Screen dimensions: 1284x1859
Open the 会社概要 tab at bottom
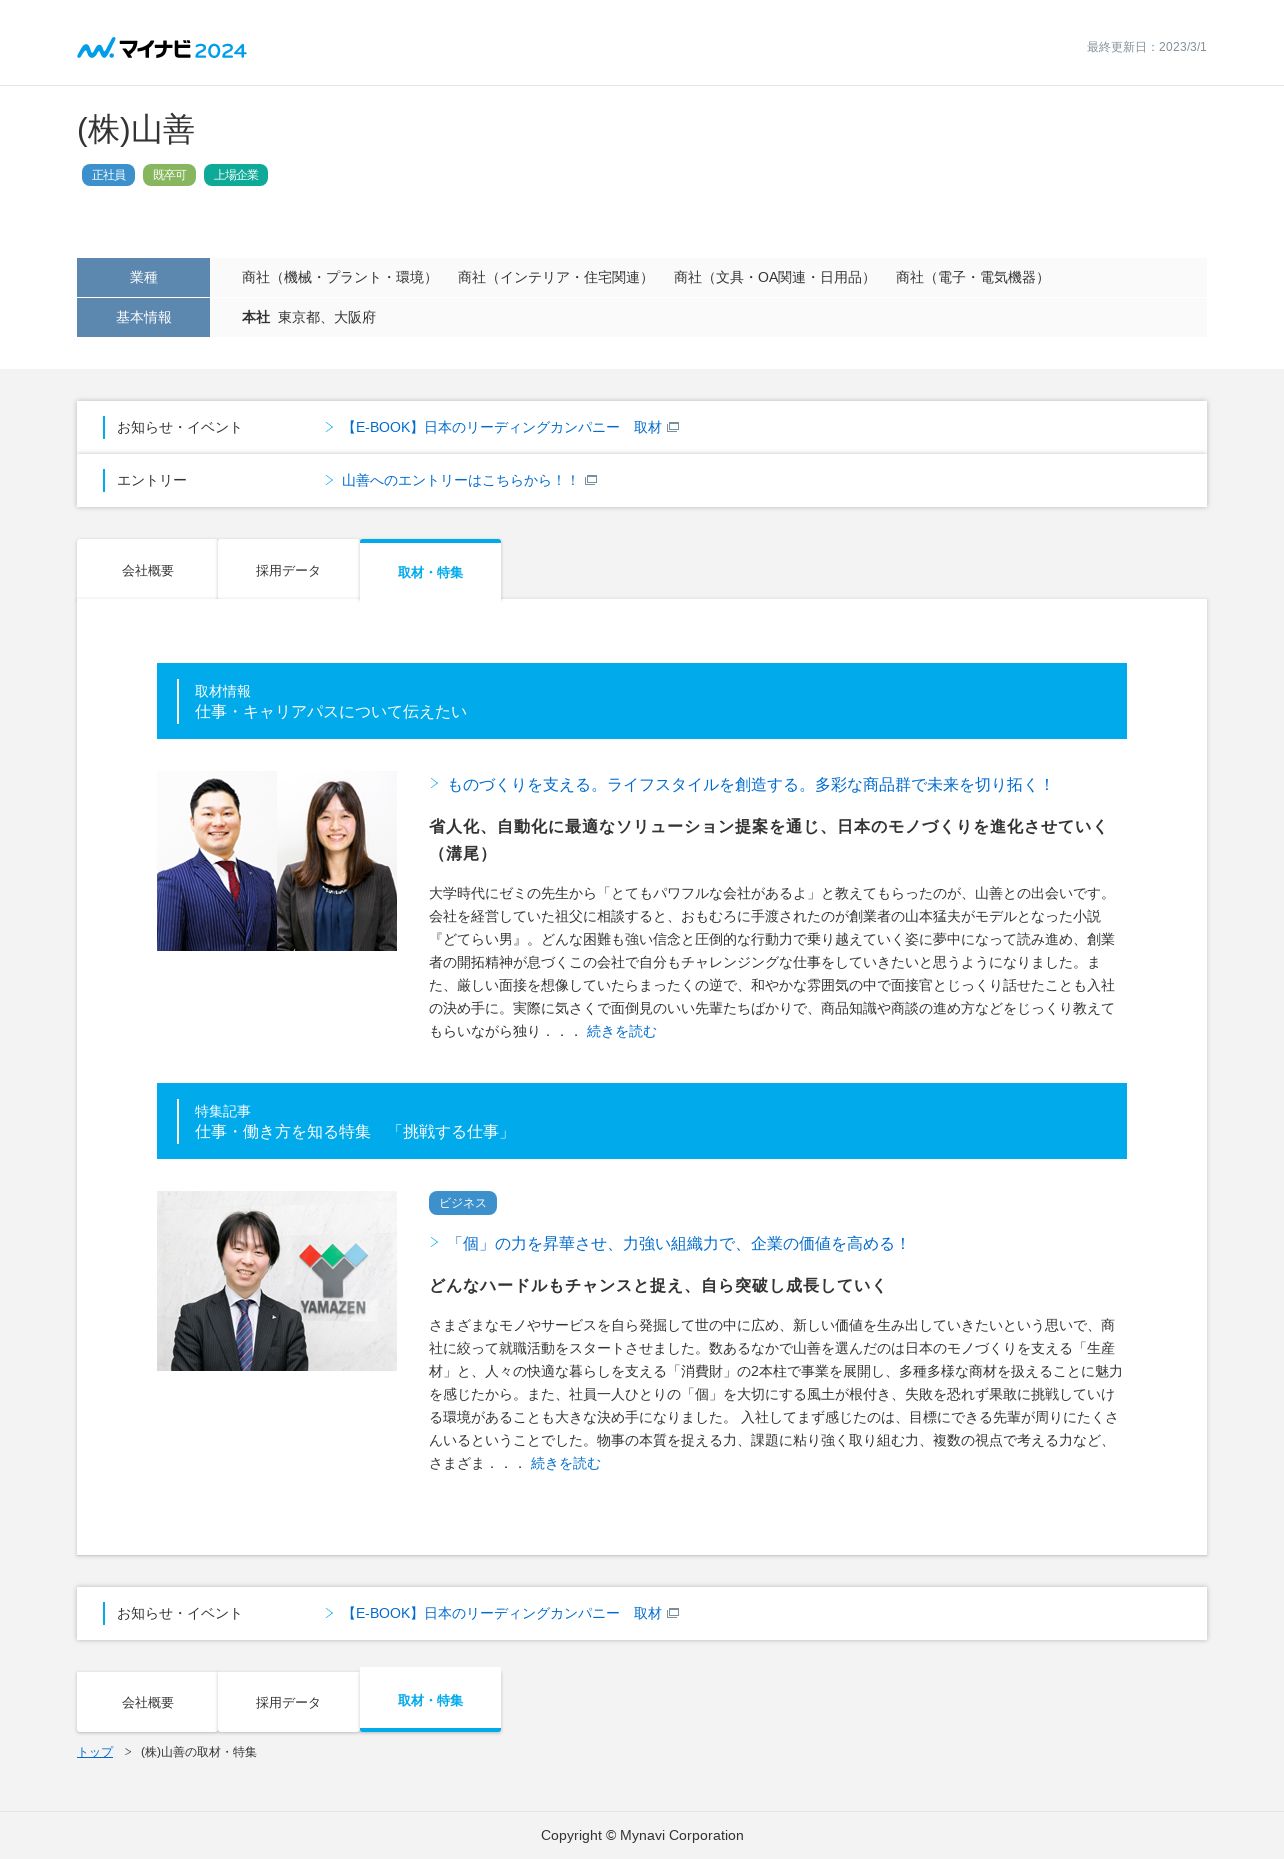[x=147, y=1702]
